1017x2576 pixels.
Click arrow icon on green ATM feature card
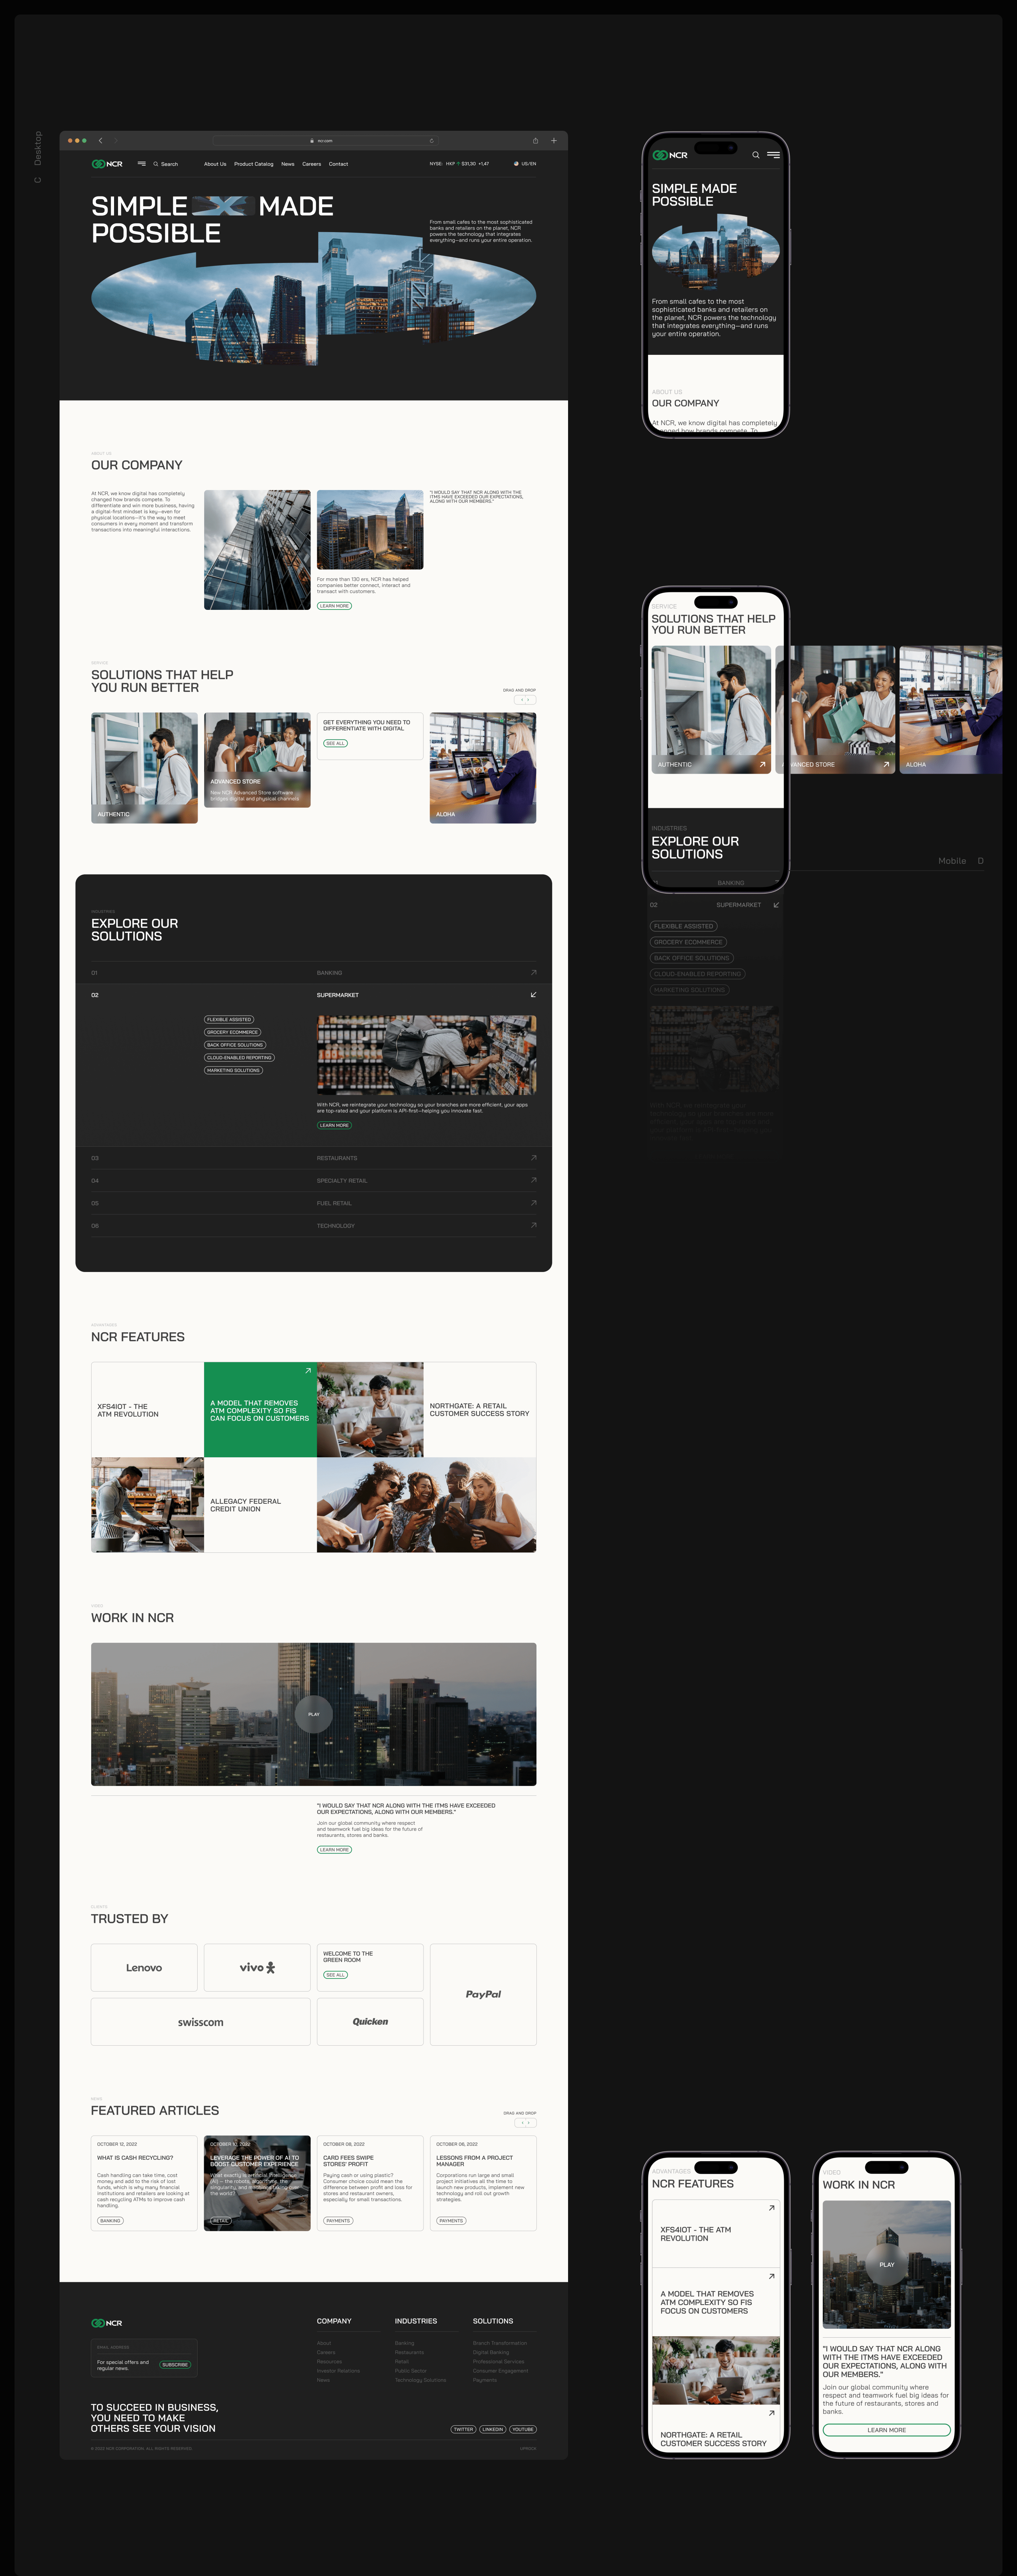click(x=308, y=1371)
